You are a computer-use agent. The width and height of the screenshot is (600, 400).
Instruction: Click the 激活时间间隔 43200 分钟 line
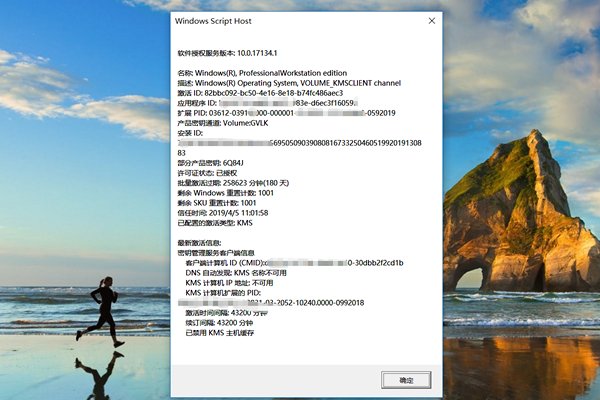click(x=227, y=313)
